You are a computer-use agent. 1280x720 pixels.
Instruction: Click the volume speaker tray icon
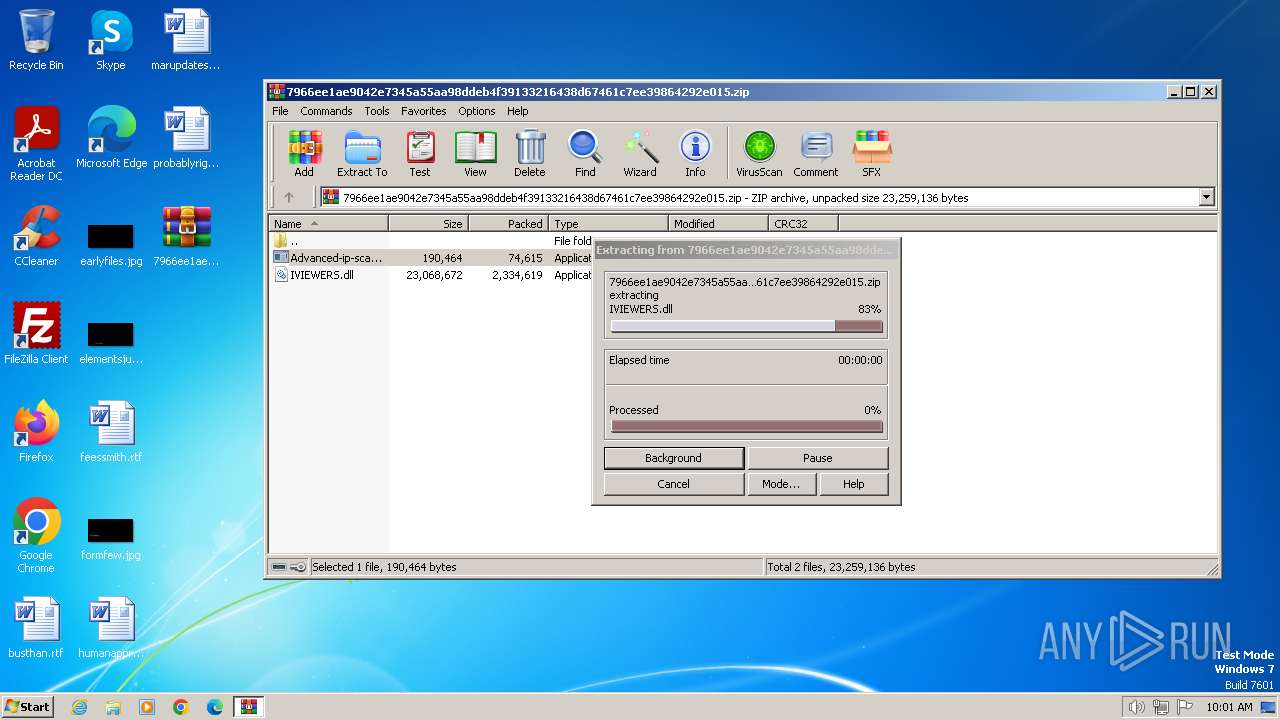pos(1136,707)
